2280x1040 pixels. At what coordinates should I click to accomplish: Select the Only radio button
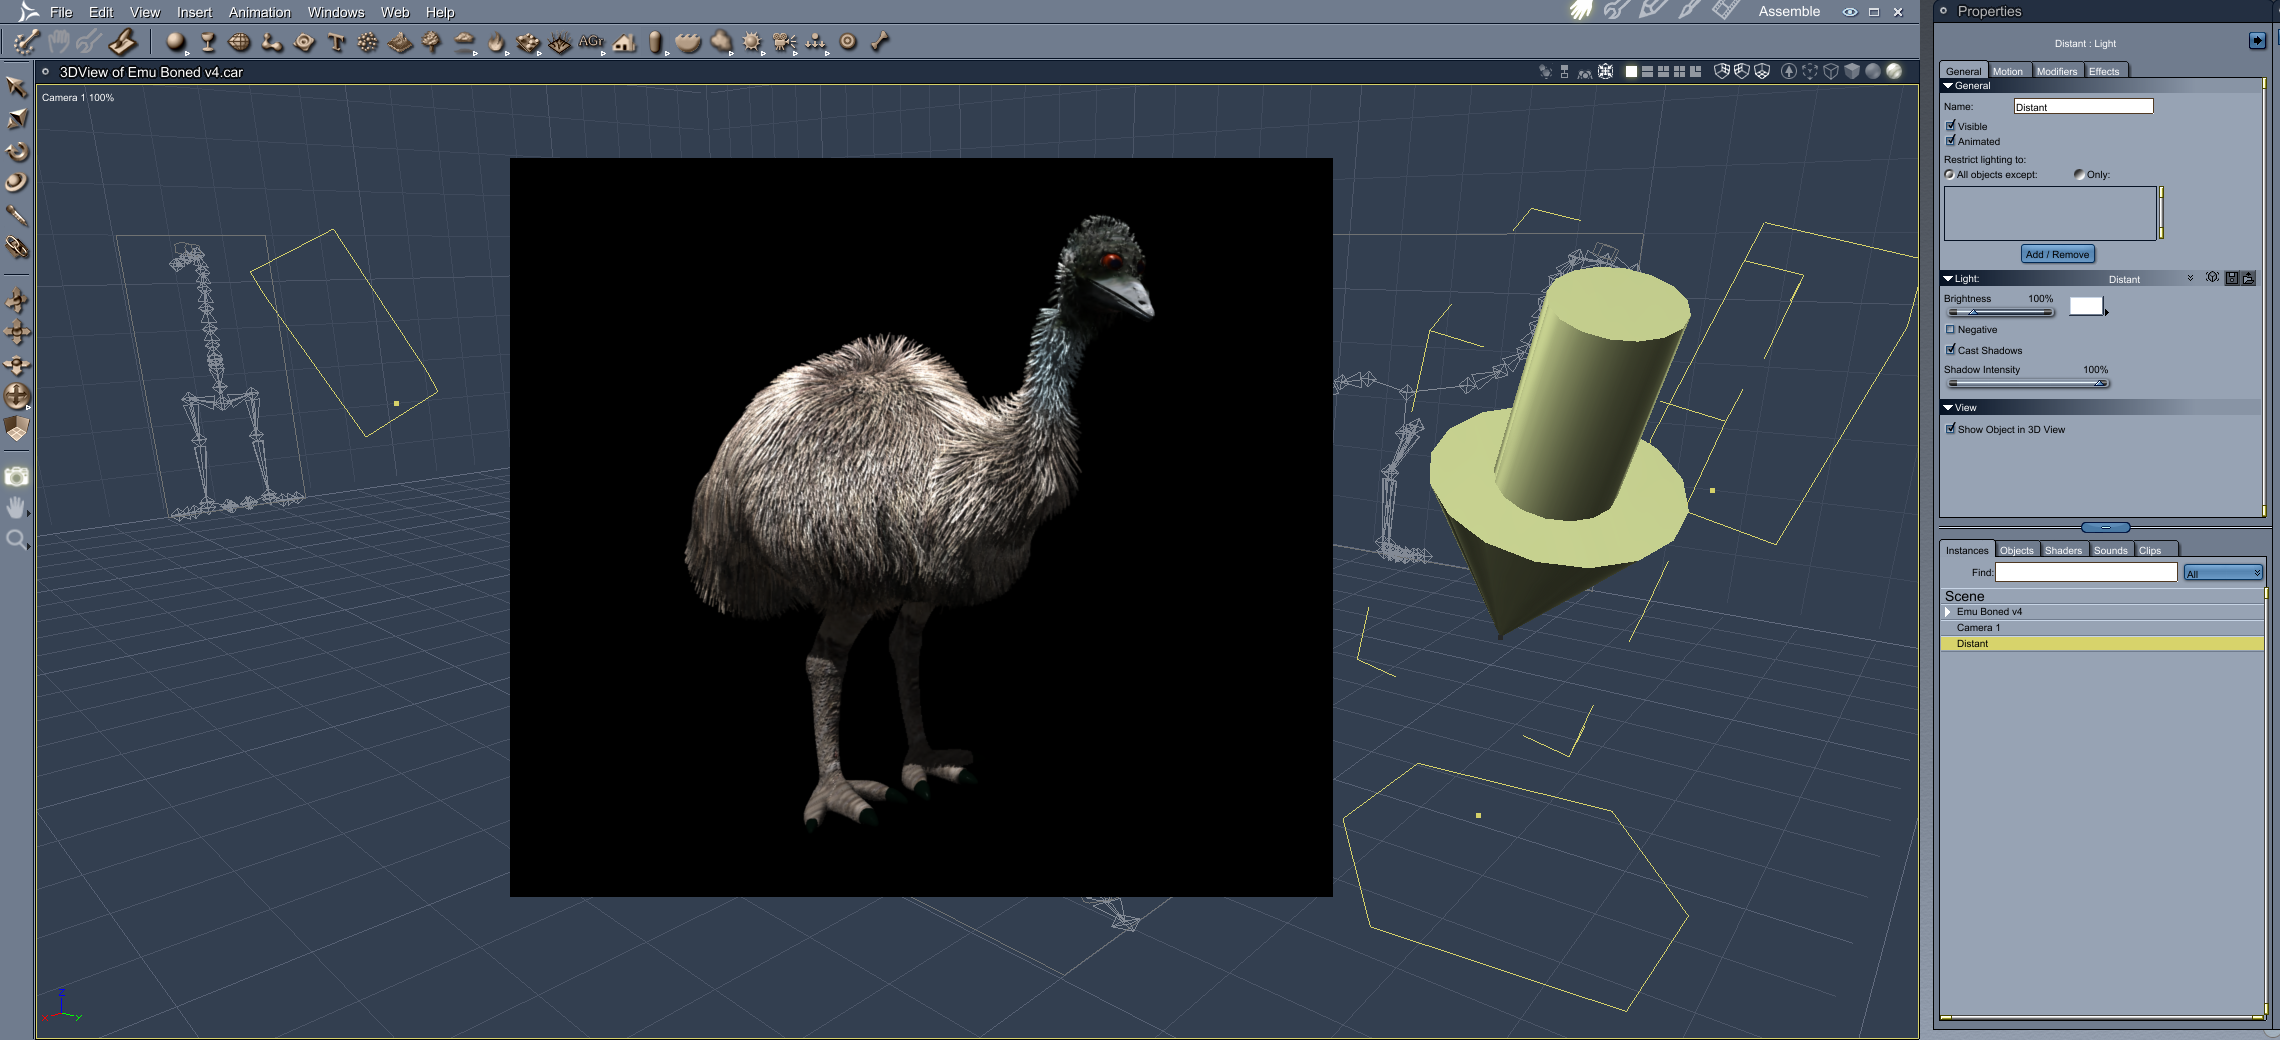pyautogui.click(x=2079, y=175)
